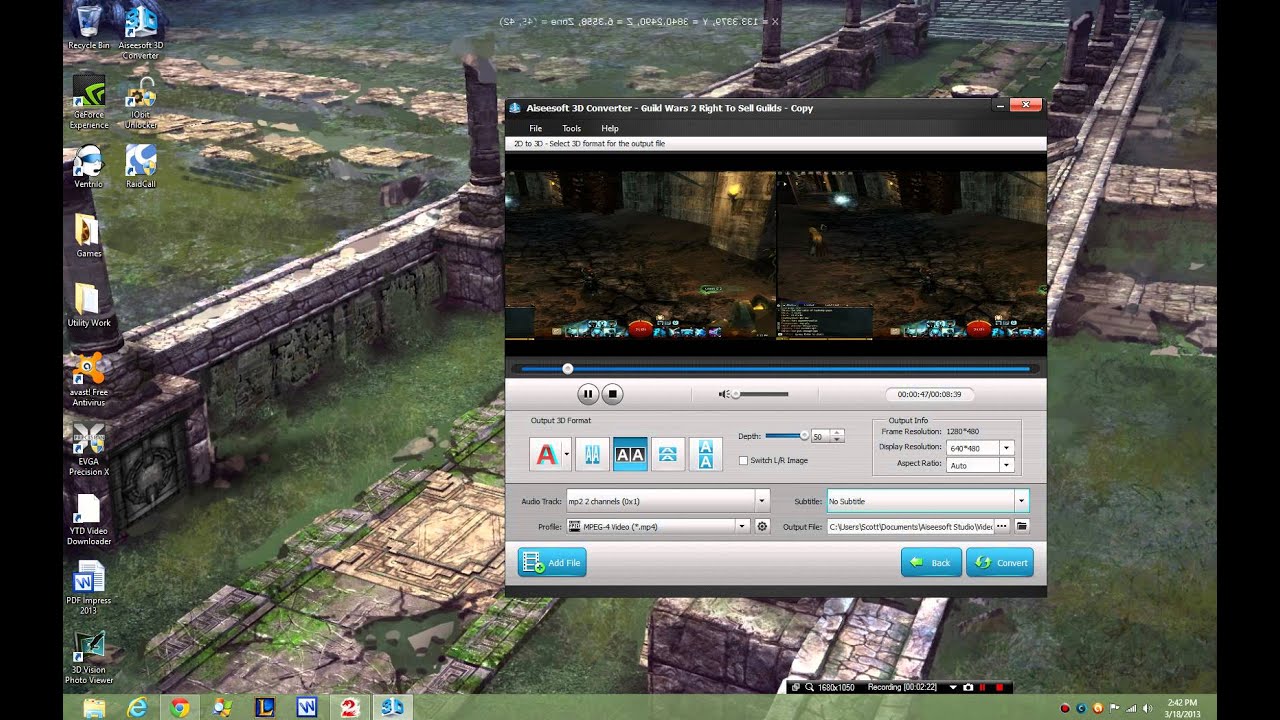The image size is (1280, 720).
Task: Stop the video preview
Action: click(x=613, y=394)
